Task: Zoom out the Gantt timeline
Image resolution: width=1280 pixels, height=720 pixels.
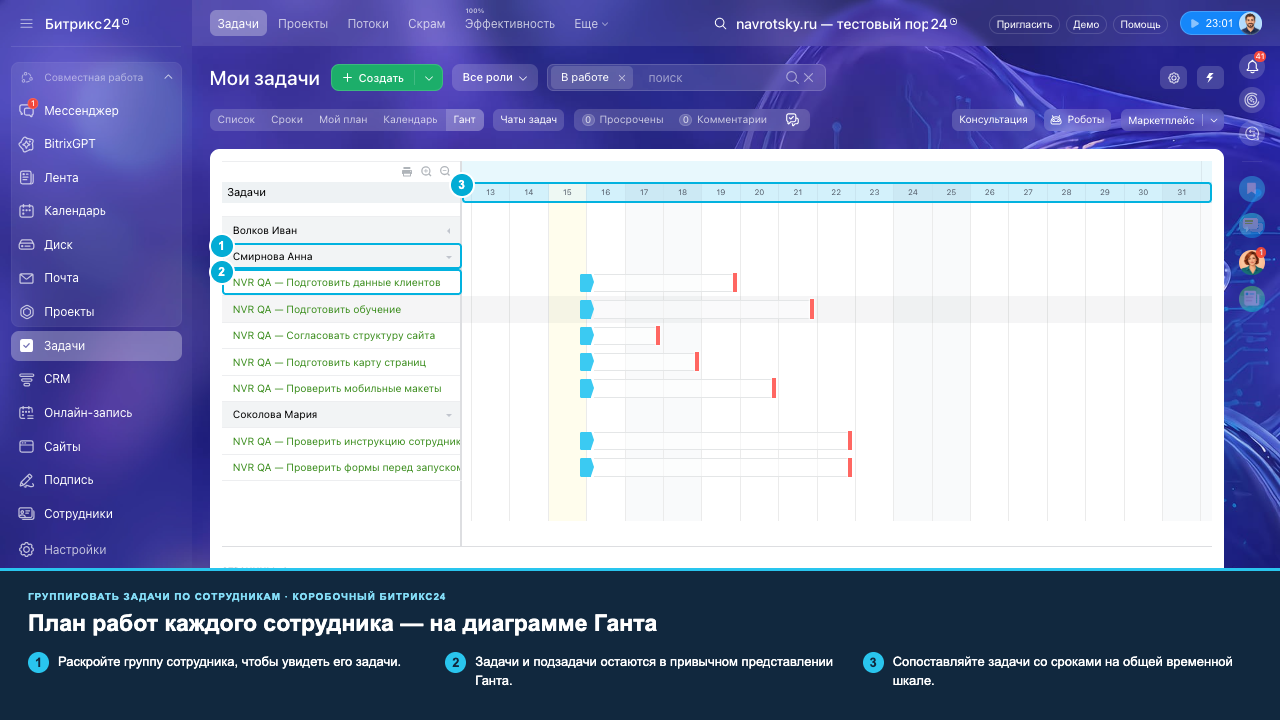Action: click(x=445, y=172)
